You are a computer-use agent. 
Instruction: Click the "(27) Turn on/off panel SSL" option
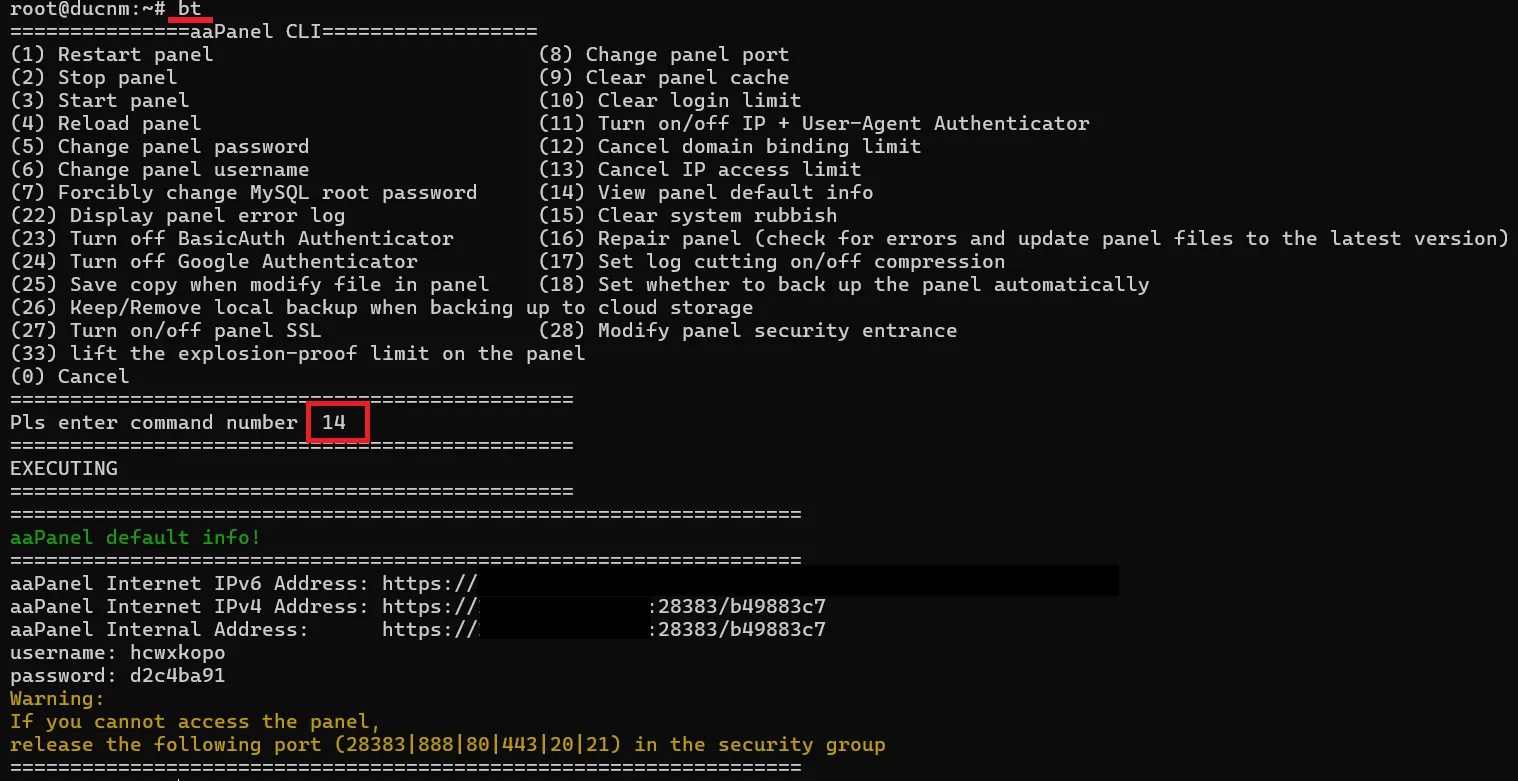pos(165,330)
